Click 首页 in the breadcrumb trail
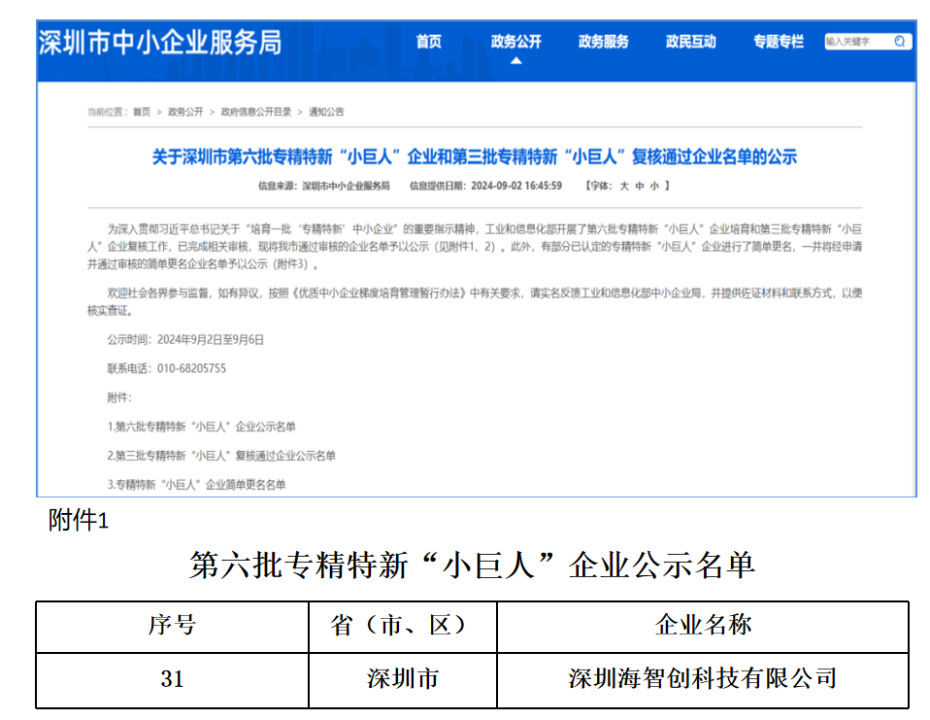Screen dimensions: 930x720 (x=142, y=112)
